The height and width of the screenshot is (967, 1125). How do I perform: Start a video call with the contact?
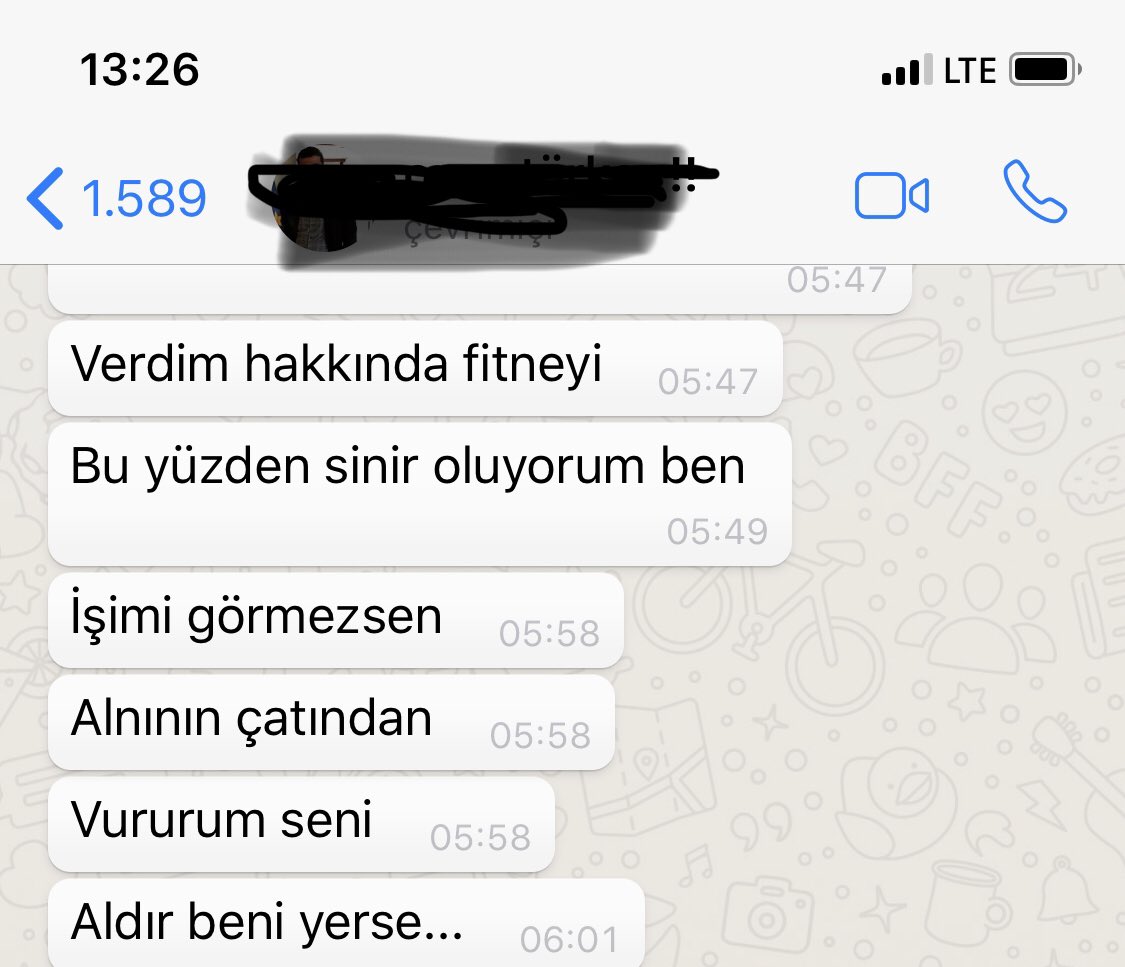point(892,195)
